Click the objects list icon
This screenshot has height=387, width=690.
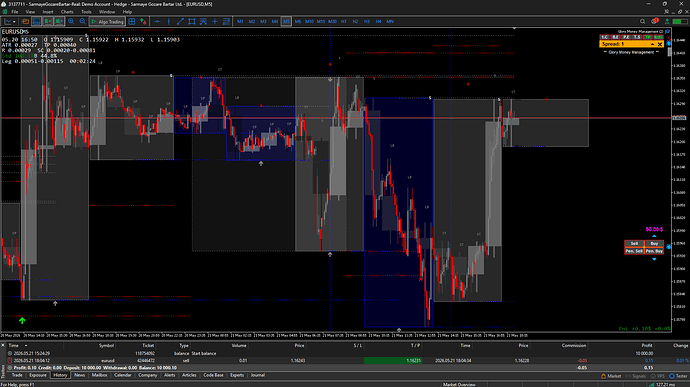coord(226,21)
